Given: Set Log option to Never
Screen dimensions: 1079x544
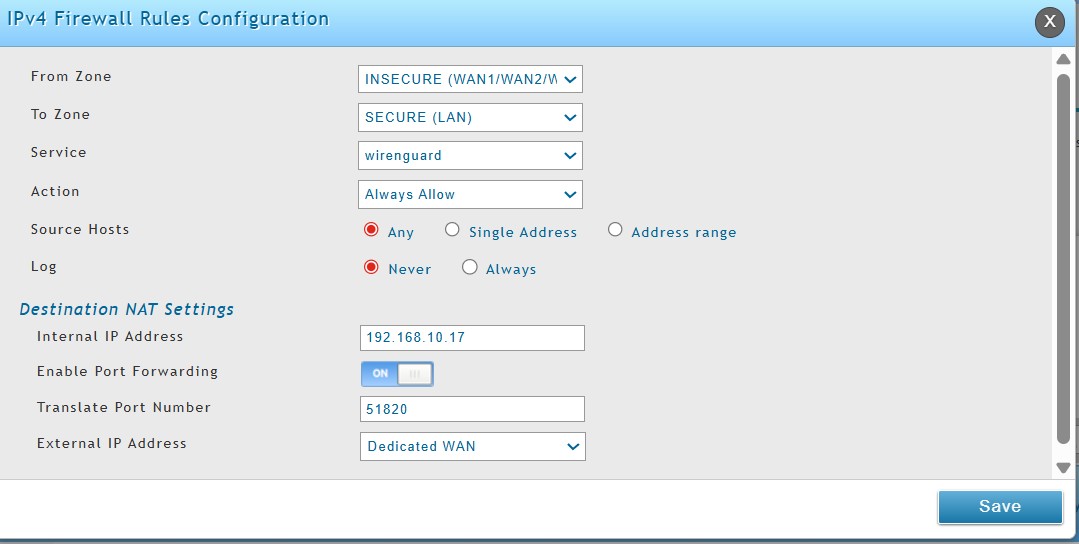Looking at the screenshot, I should (371, 267).
